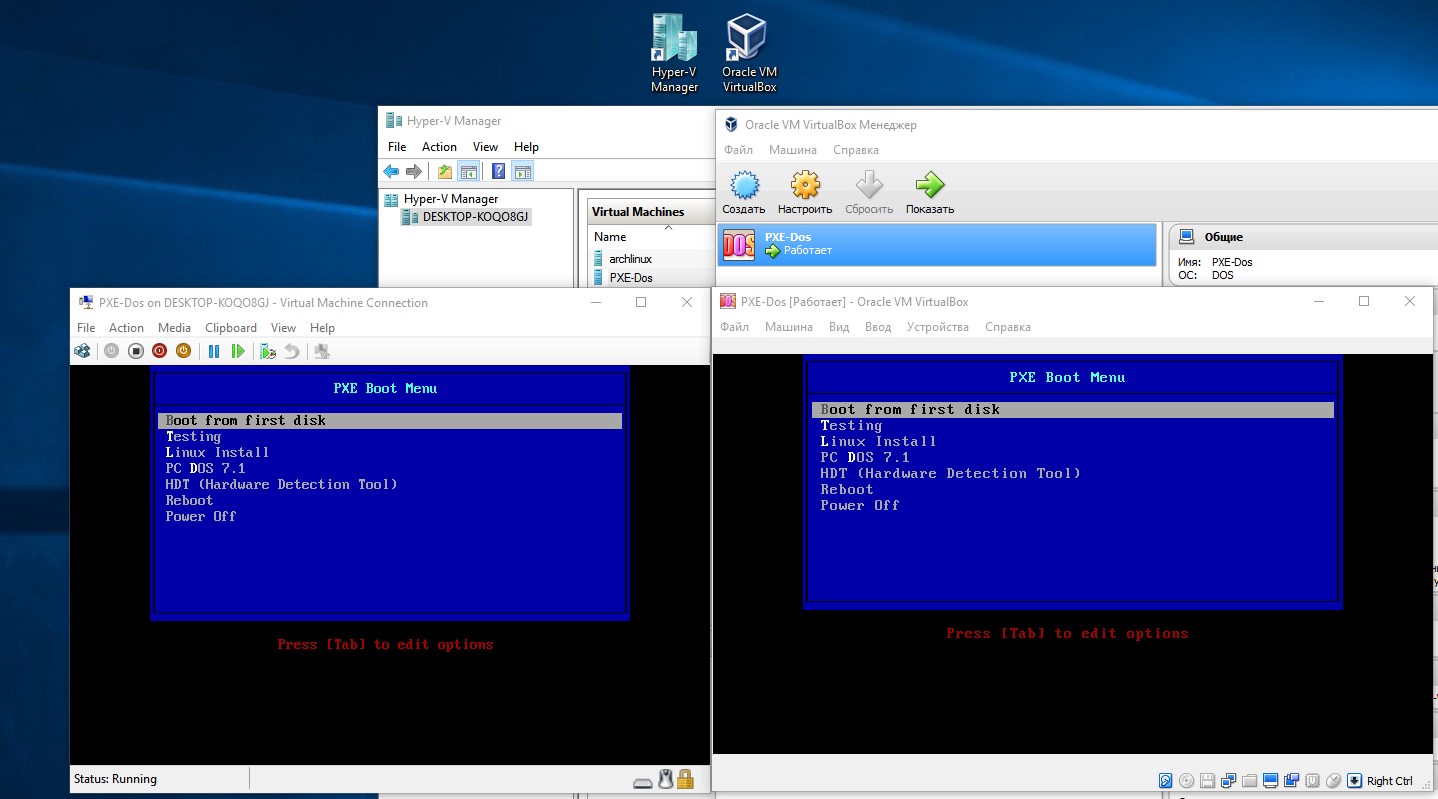This screenshot has height=799, width=1438.
Task: Sort by Name column header in Hyper-V
Action: [610, 237]
